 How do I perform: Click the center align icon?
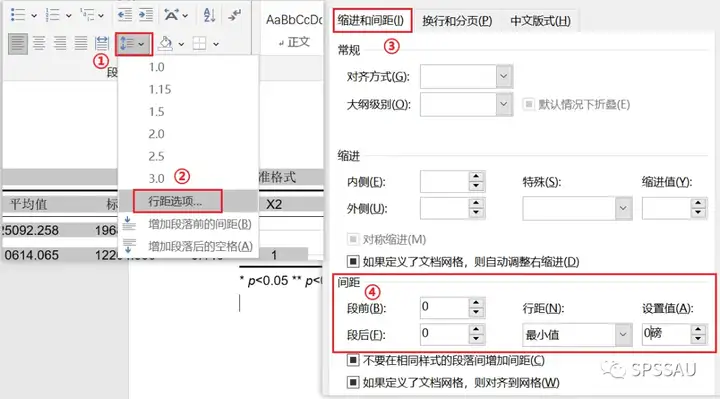click(x=39, y=43)
